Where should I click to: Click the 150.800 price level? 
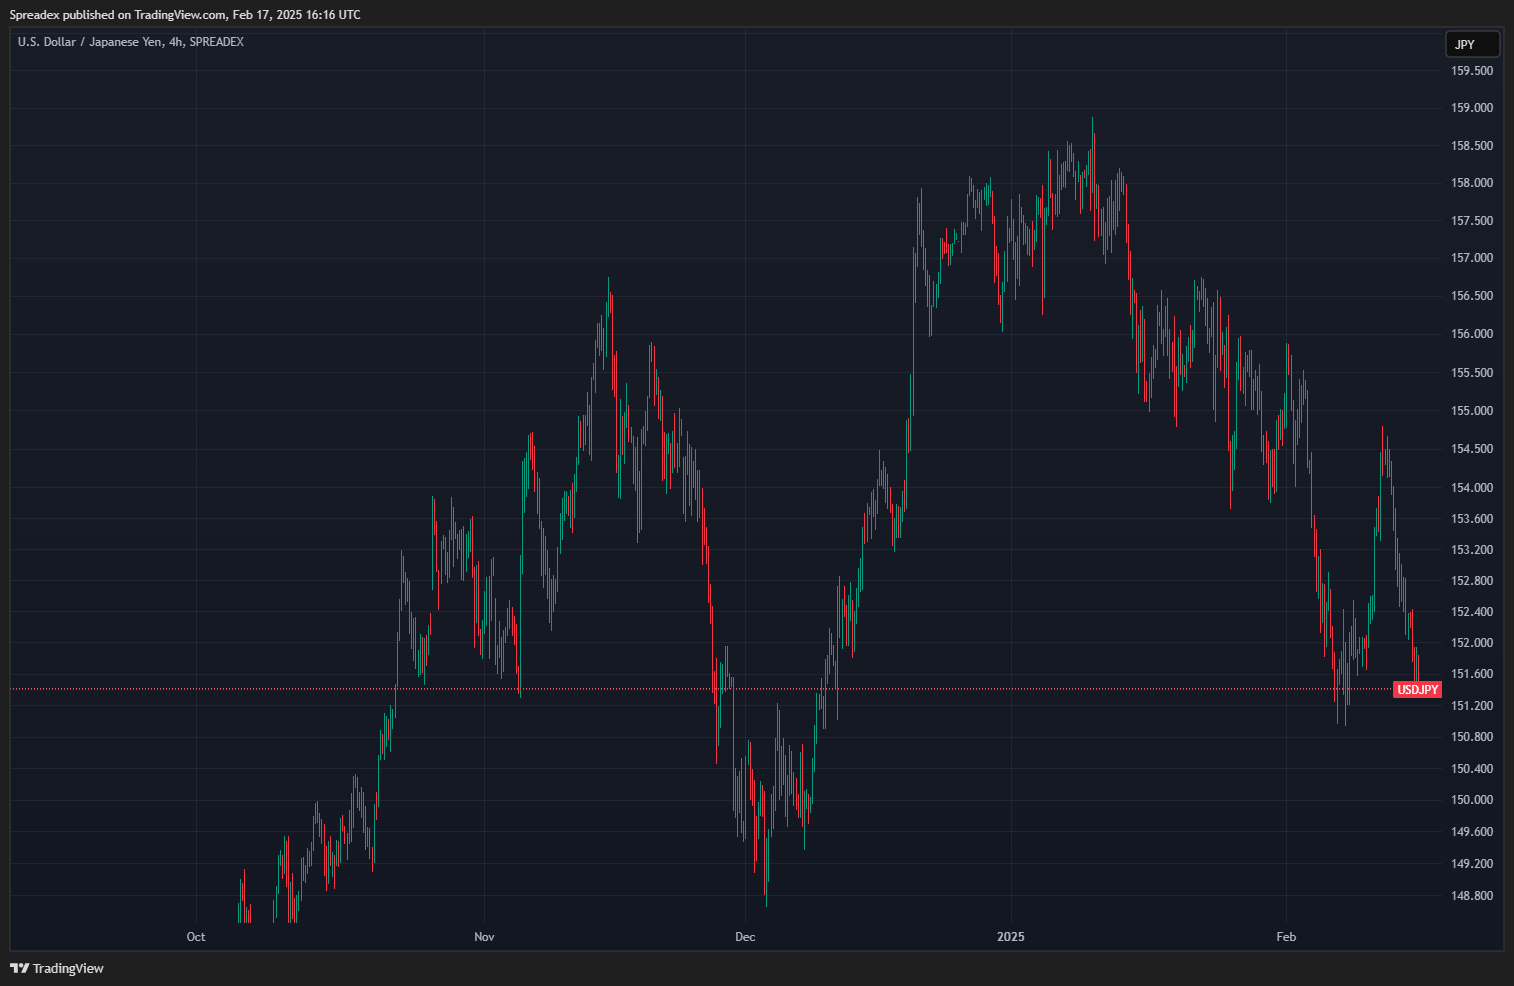pyautogui.click(x=1472, y=737)
